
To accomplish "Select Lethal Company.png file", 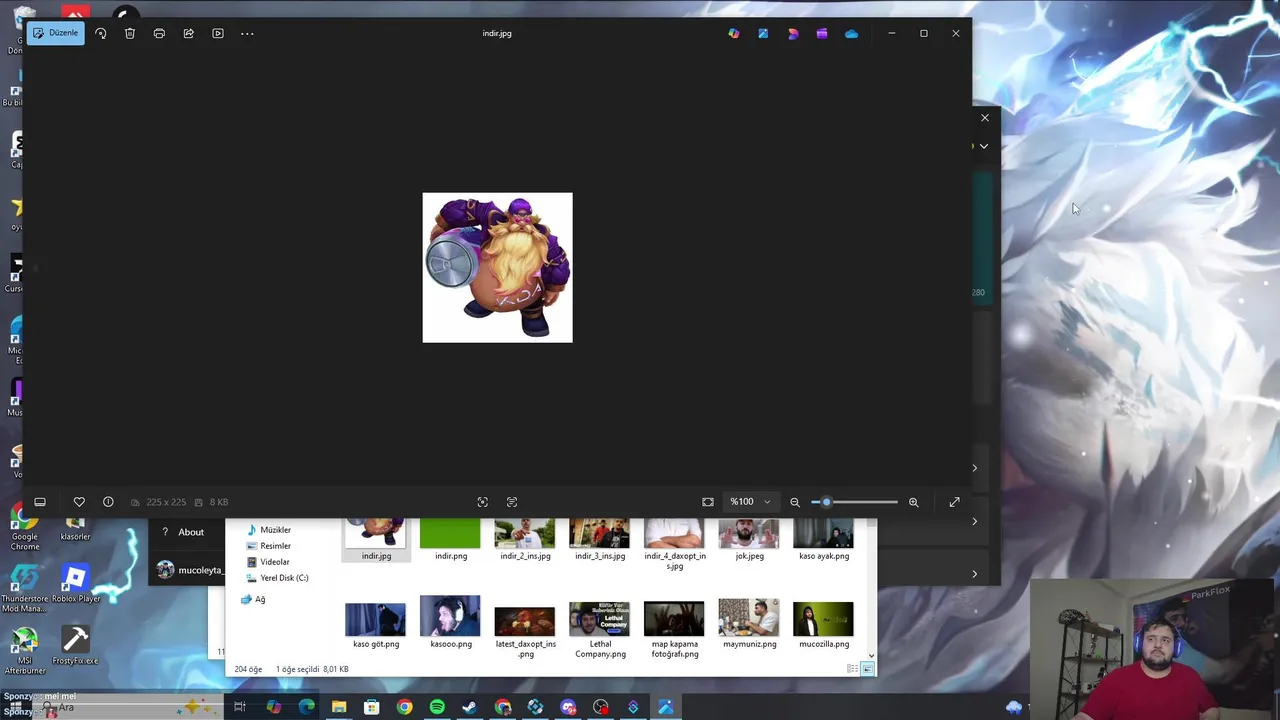I will click(x=600, y=630).
